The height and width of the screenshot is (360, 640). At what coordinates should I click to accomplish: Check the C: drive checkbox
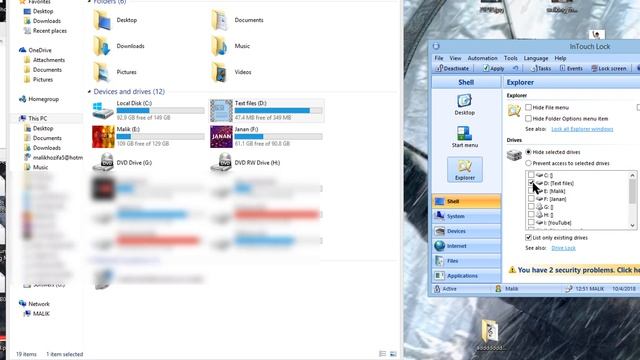(531, 175)
